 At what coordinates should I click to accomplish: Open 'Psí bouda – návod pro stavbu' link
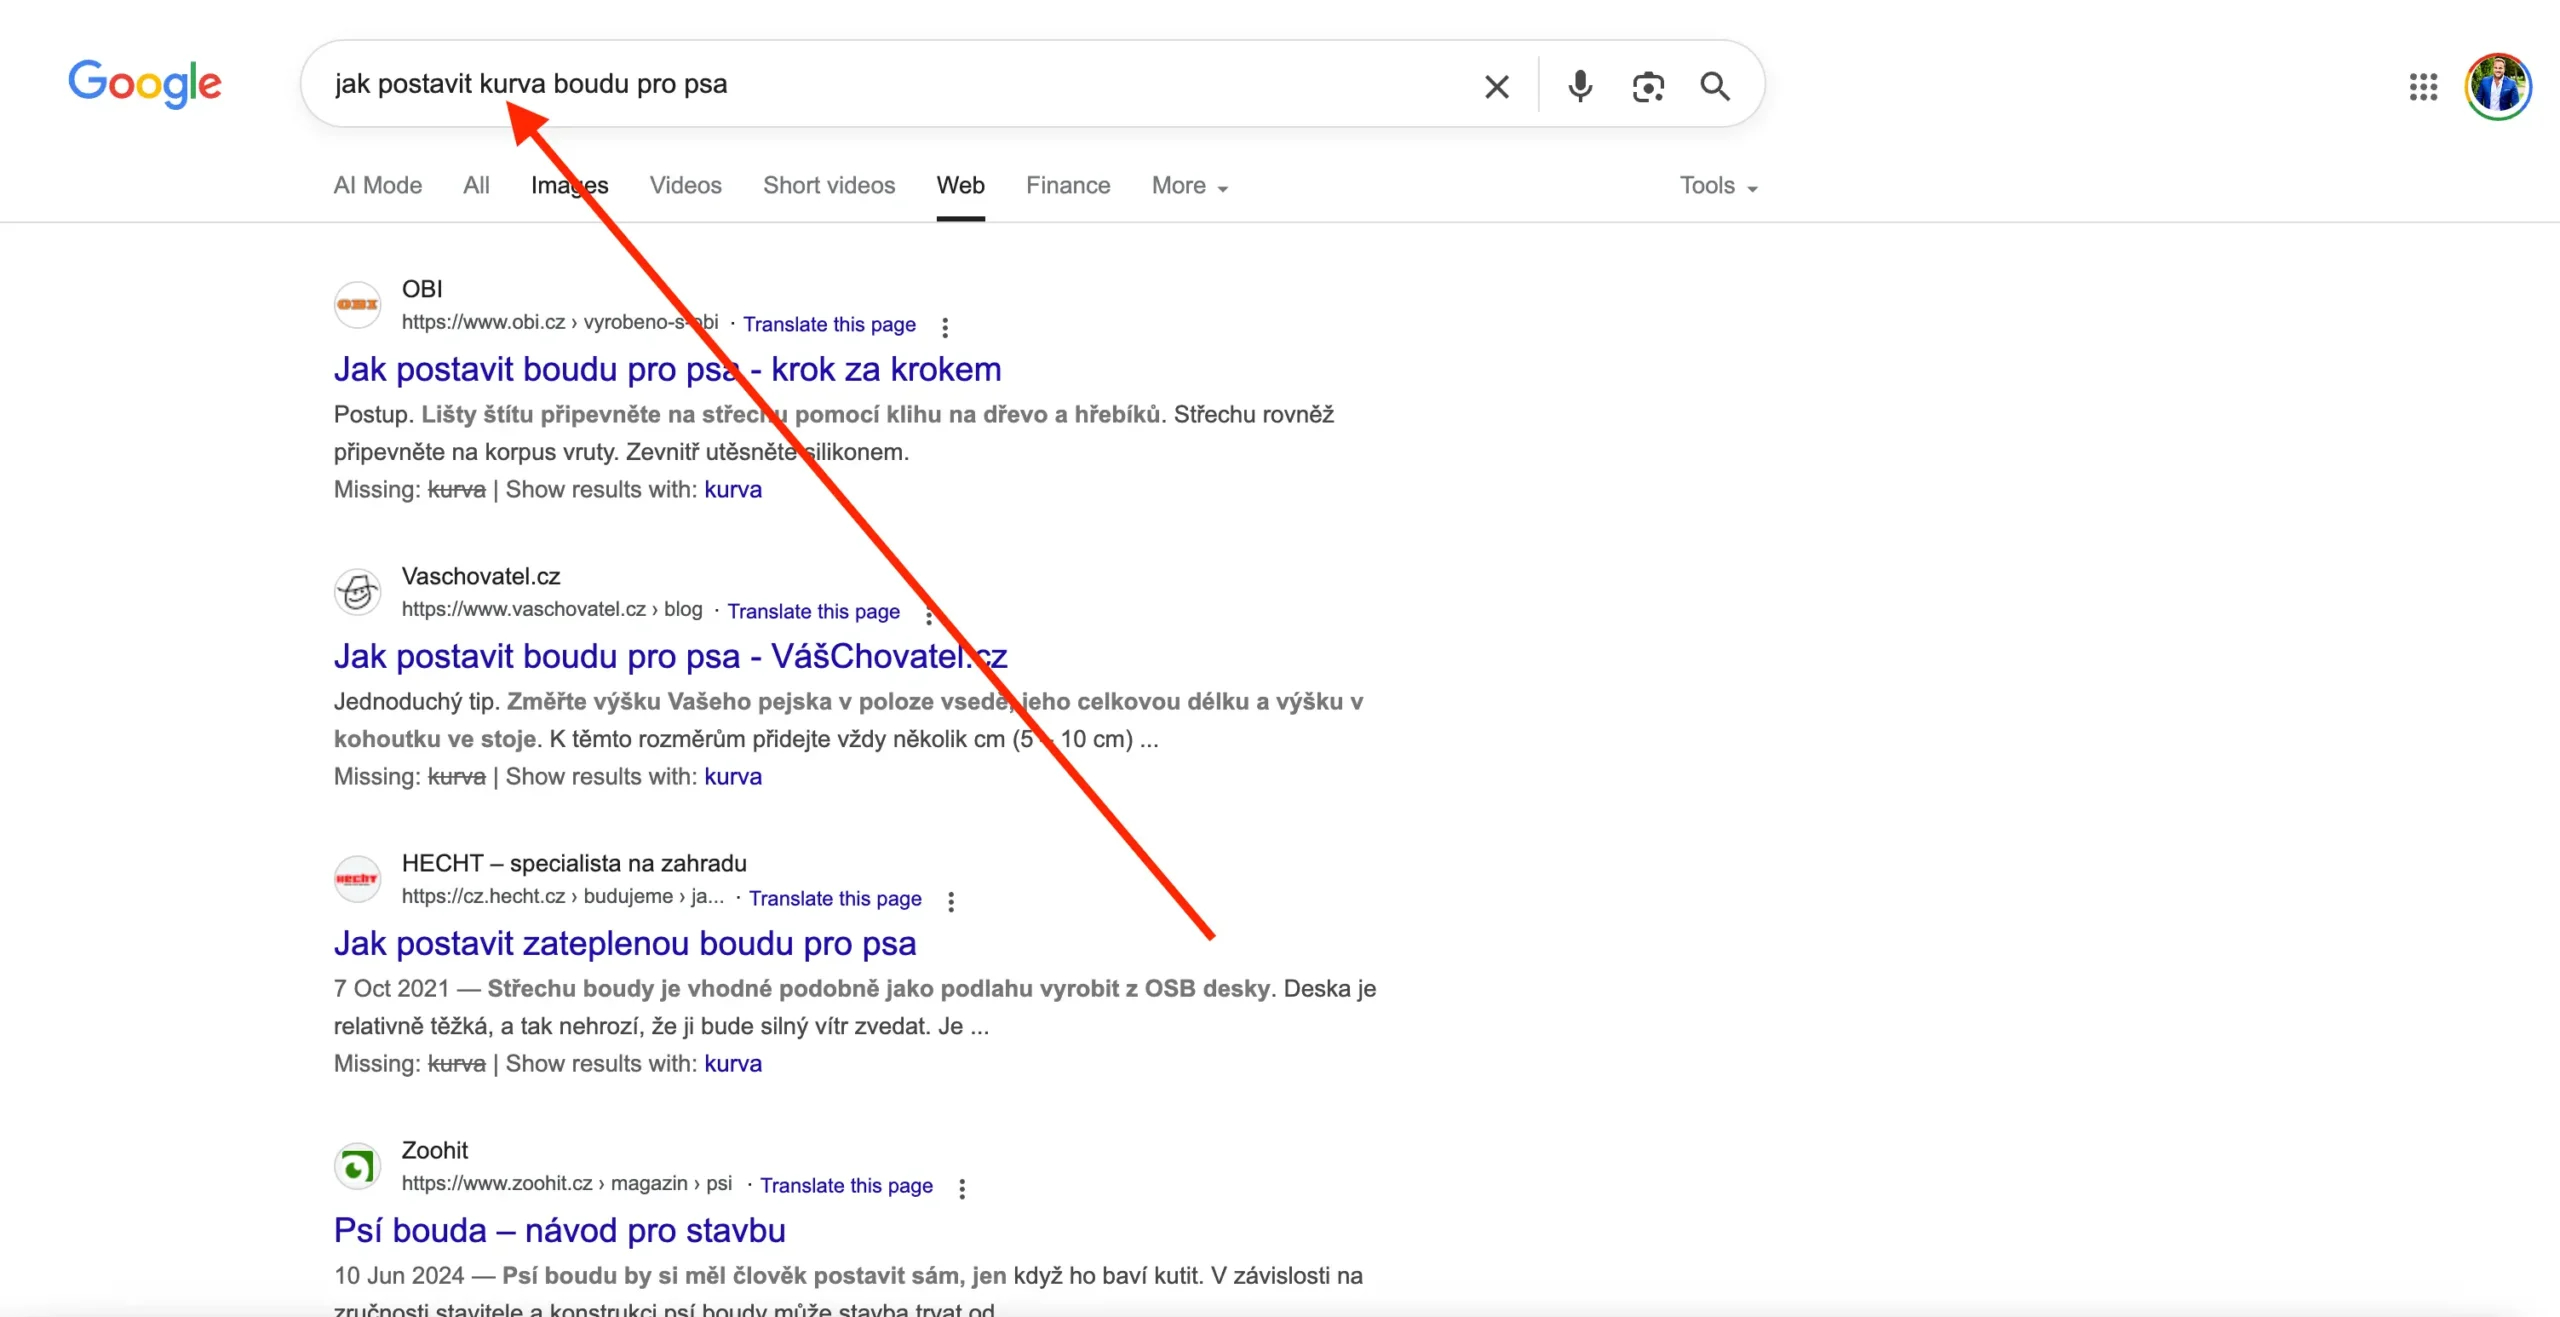point(559,1230)
